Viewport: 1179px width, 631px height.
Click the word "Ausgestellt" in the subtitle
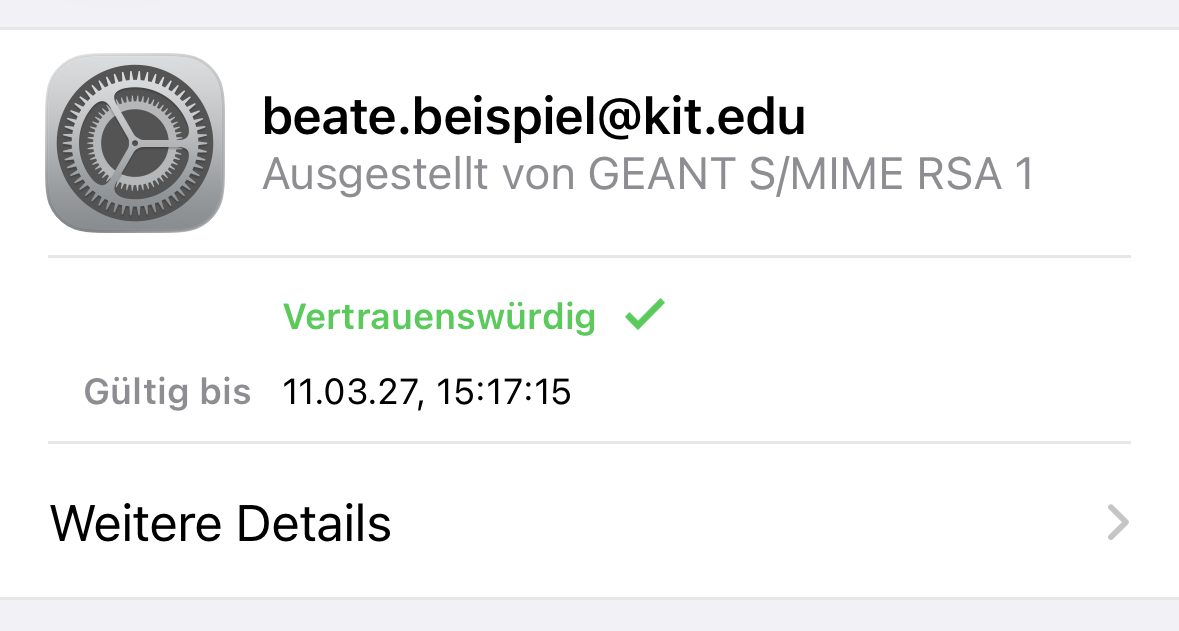coord(375,175)
